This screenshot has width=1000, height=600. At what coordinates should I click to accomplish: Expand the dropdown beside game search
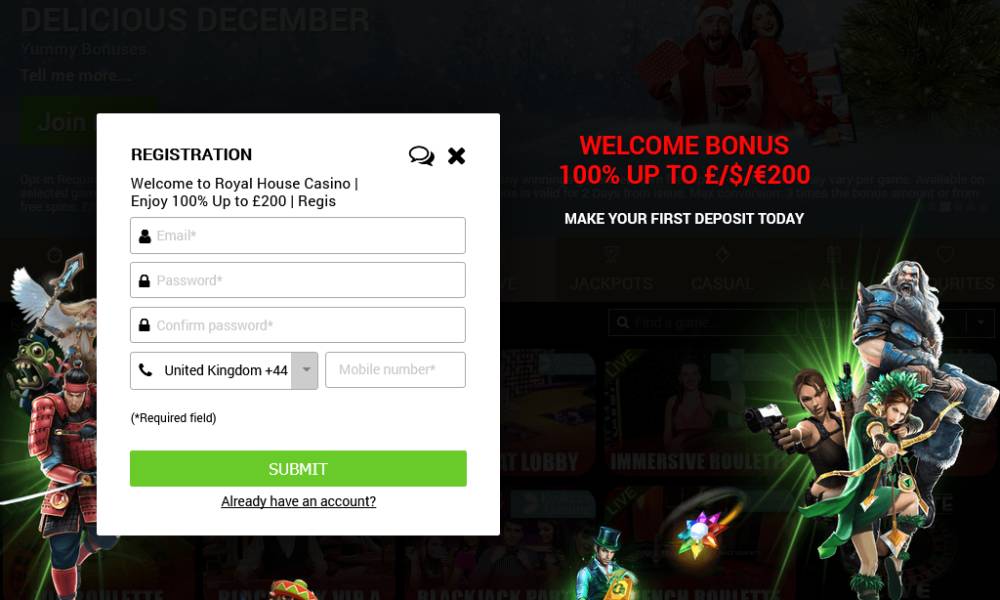click(980, 323)
